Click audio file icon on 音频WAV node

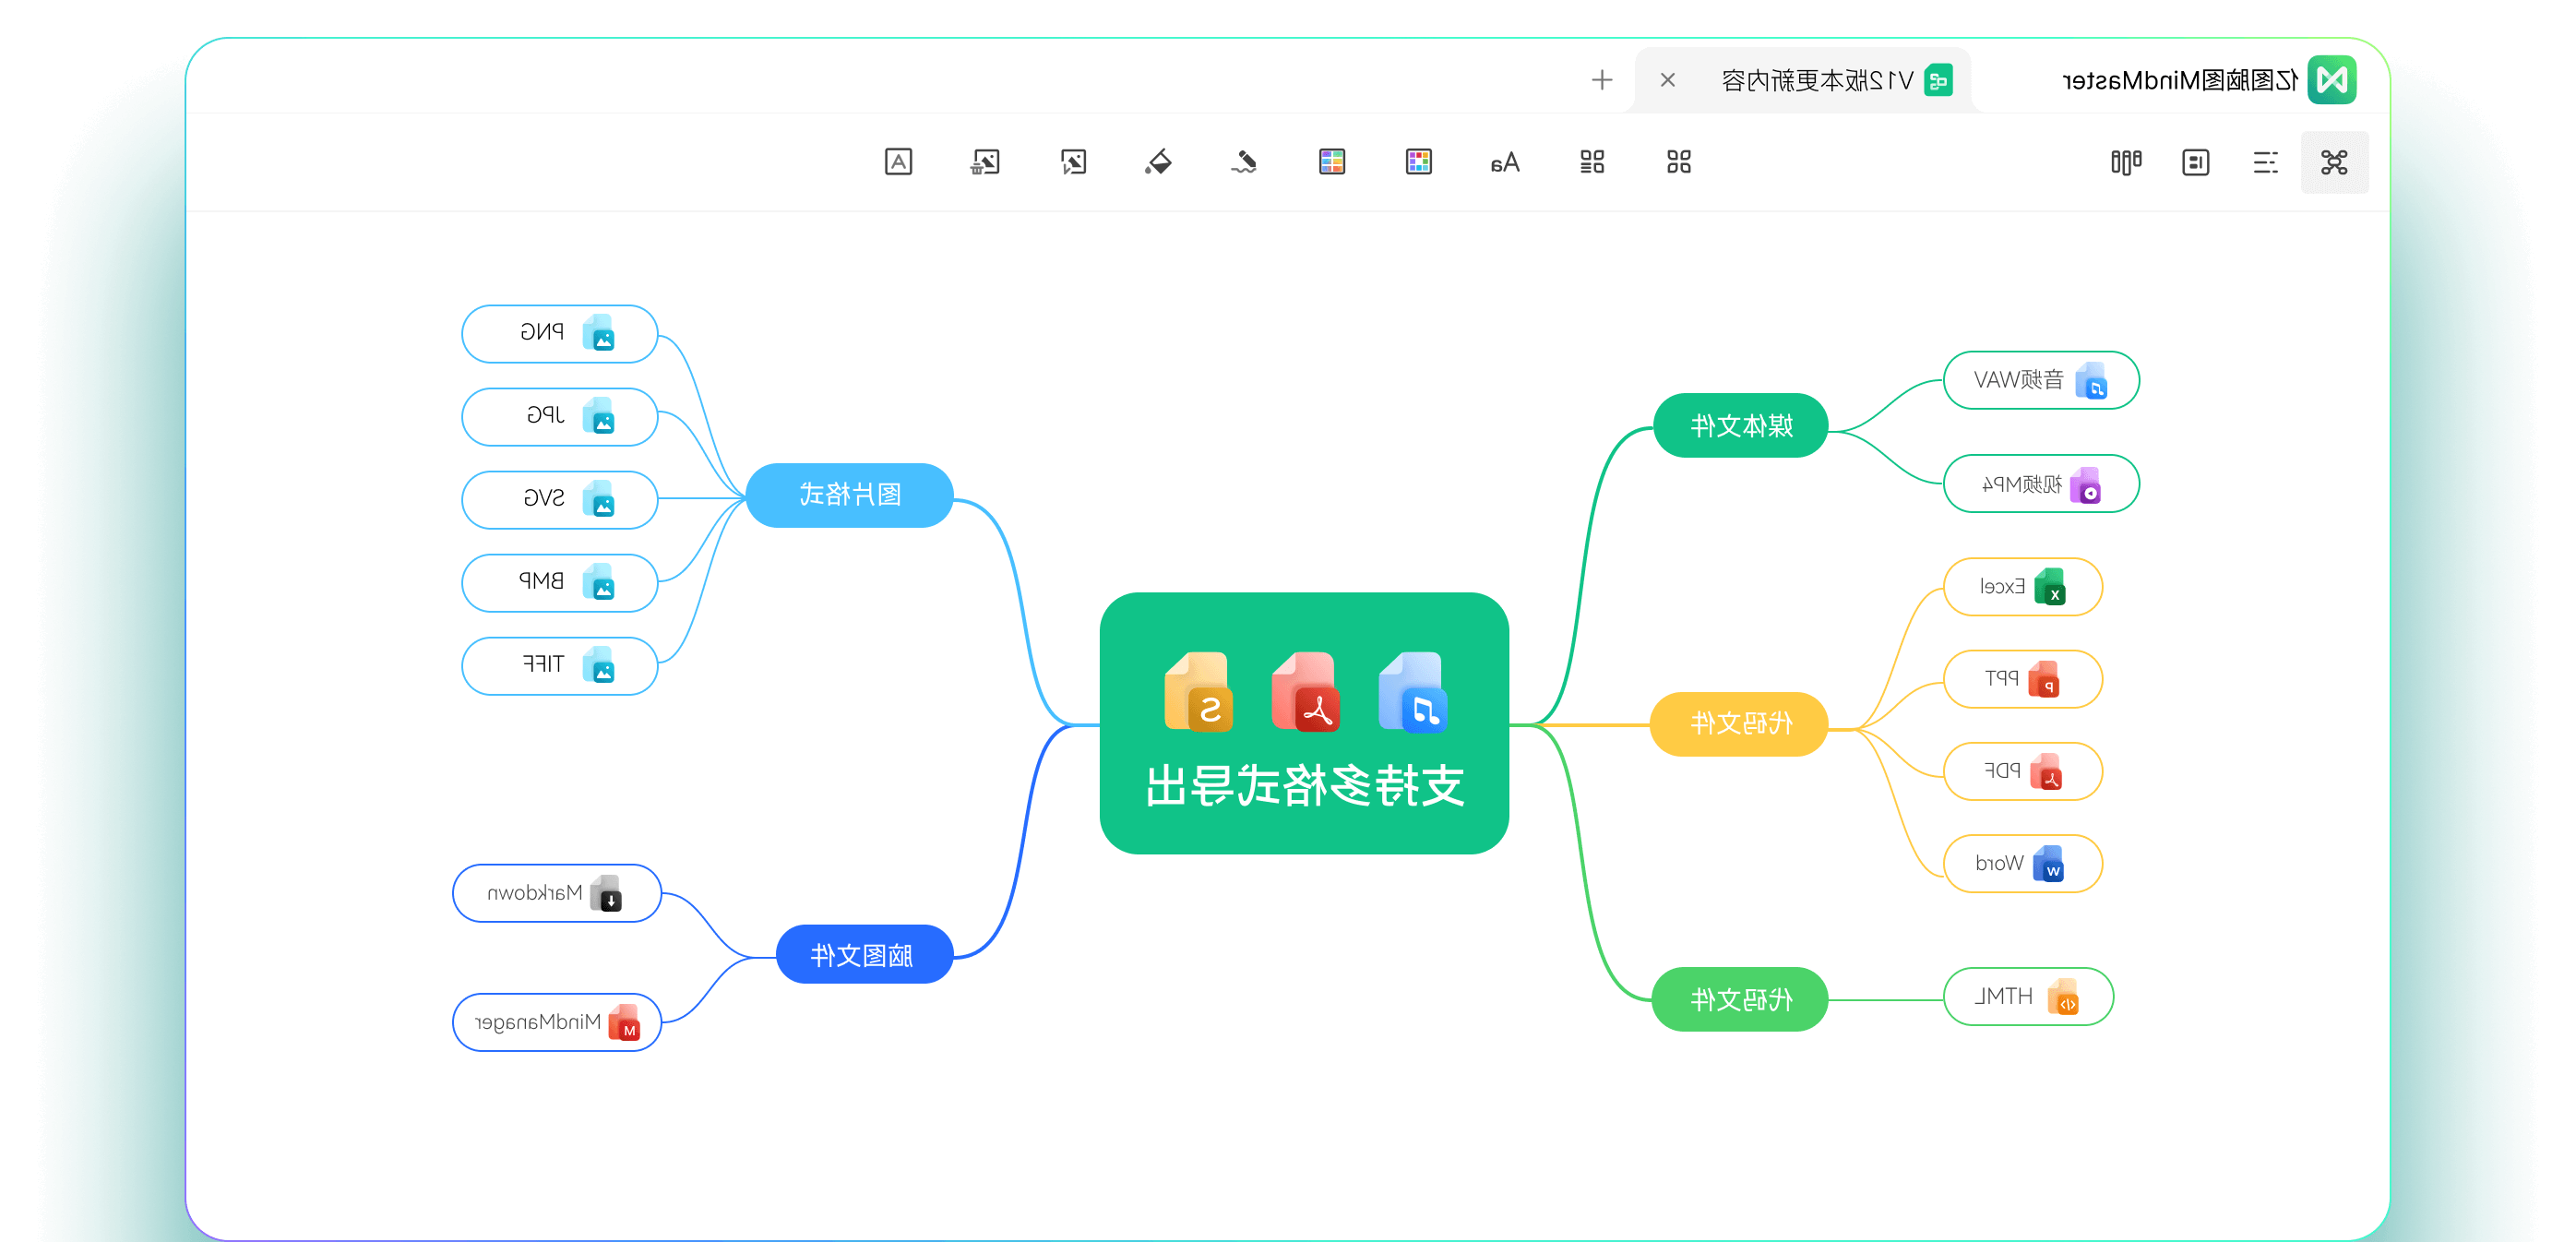click(2091, 381)
